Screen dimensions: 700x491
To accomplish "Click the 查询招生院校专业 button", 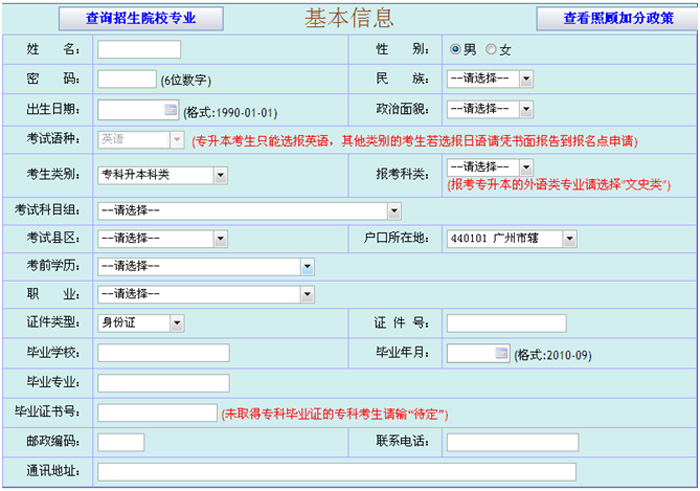I will [141, 18].
